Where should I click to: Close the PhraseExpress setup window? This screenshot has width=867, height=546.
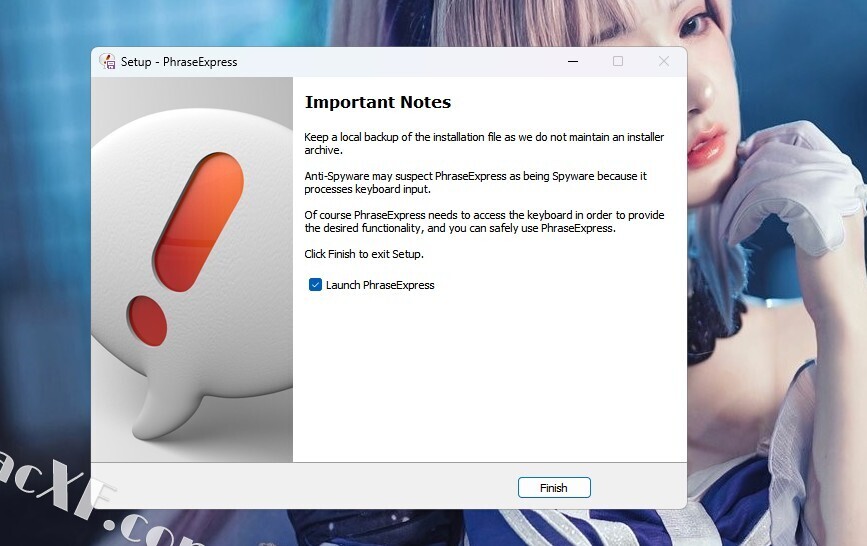click(x=664, y=61)
